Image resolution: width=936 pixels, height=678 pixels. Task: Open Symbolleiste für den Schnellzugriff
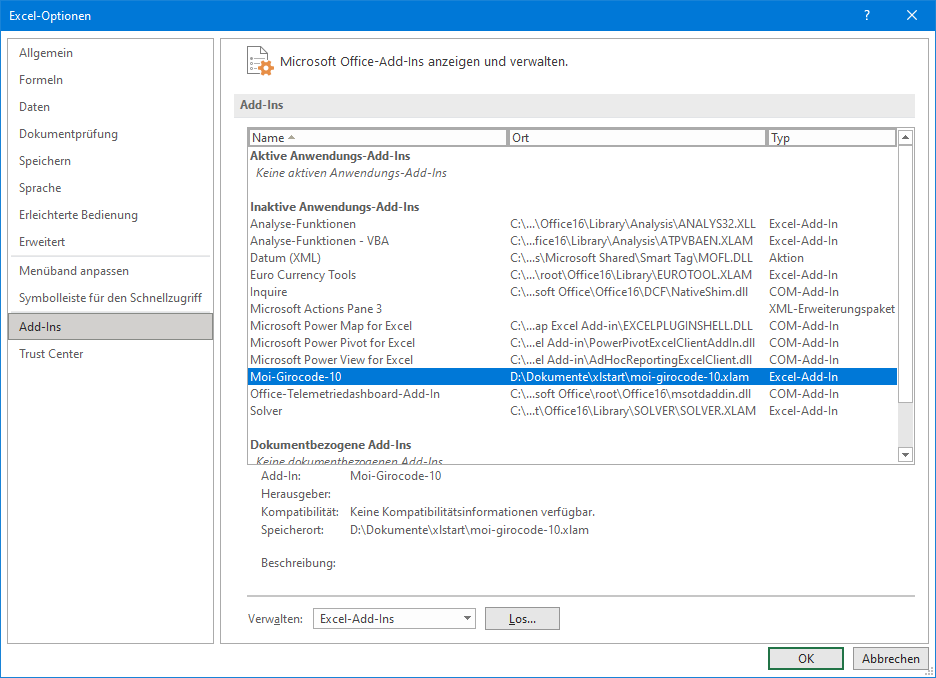pos(110,297)
